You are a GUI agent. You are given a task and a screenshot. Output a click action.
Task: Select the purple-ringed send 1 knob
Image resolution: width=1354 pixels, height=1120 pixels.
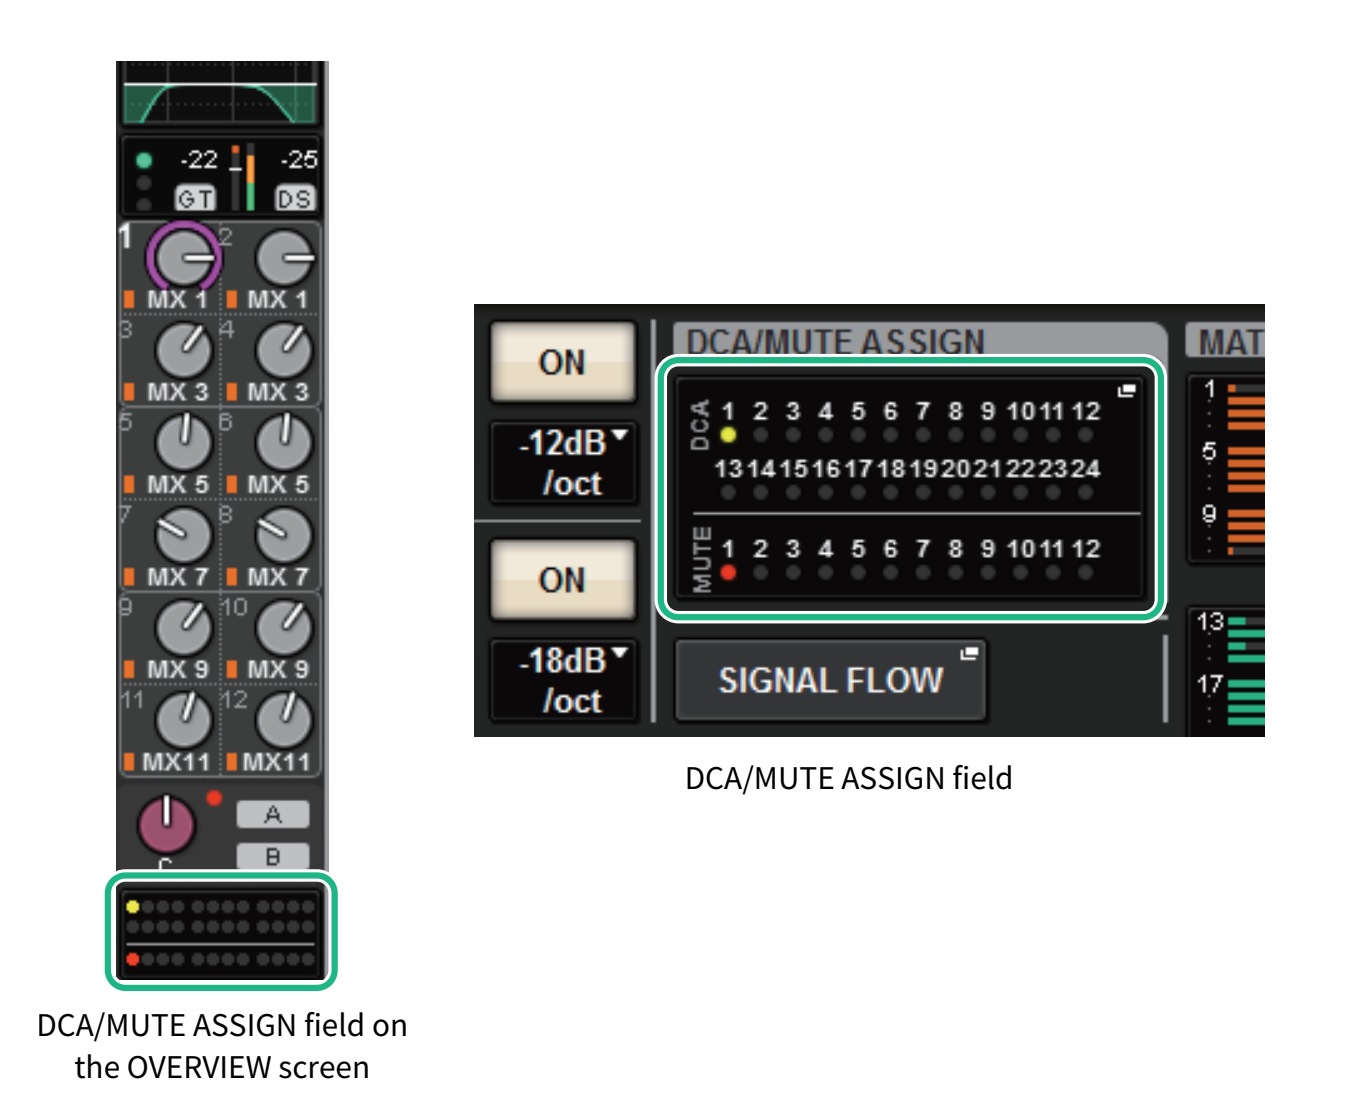184,258
